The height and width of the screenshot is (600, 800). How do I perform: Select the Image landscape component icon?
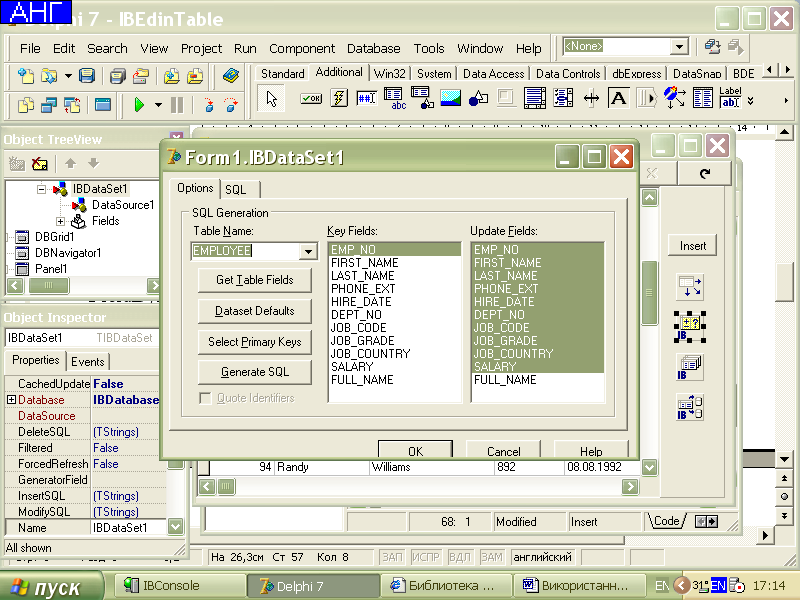tap(451, 98)
